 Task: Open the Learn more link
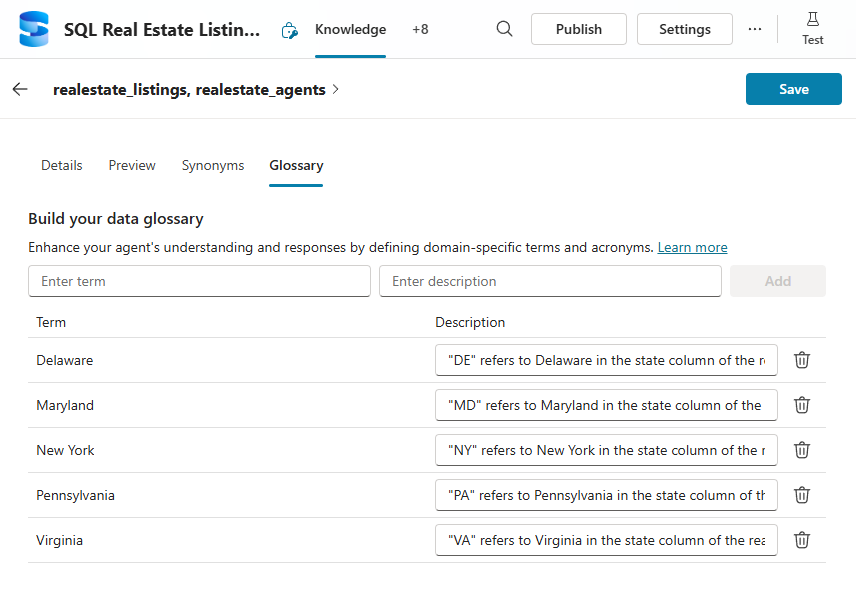[x=692, y=247]
